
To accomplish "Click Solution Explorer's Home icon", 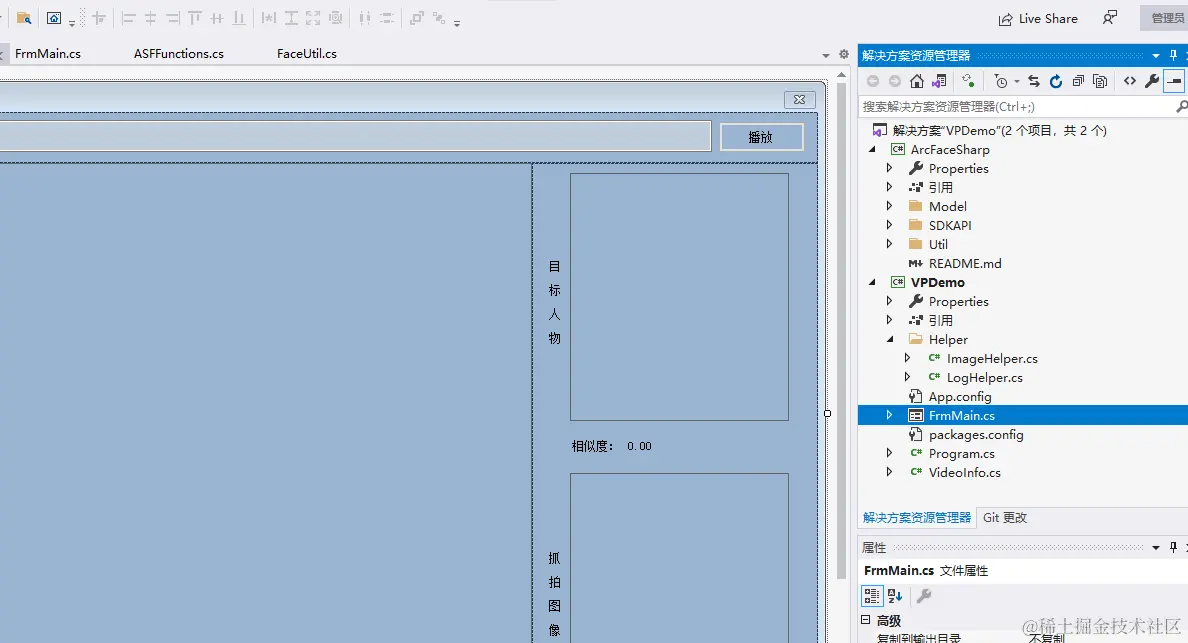I will [917, 81].
